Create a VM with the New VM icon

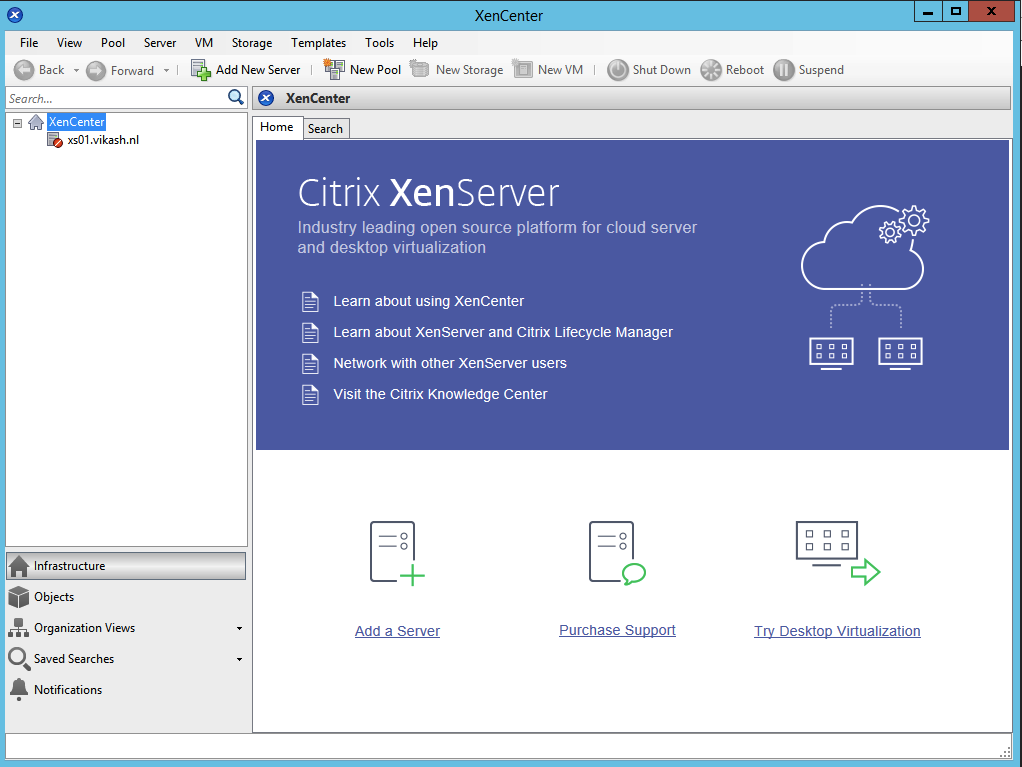[x=521, y=69]
